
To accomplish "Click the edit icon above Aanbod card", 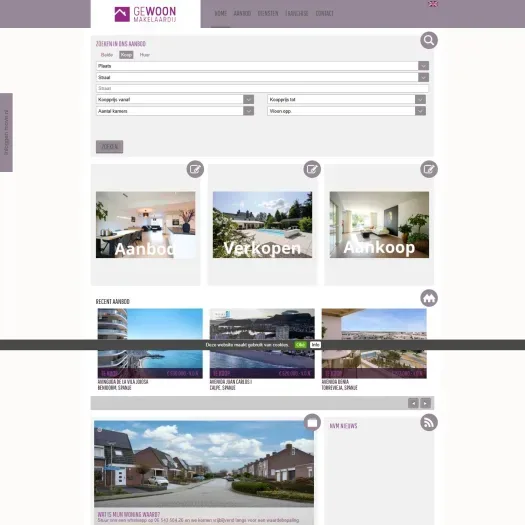I will coord(195,169).
